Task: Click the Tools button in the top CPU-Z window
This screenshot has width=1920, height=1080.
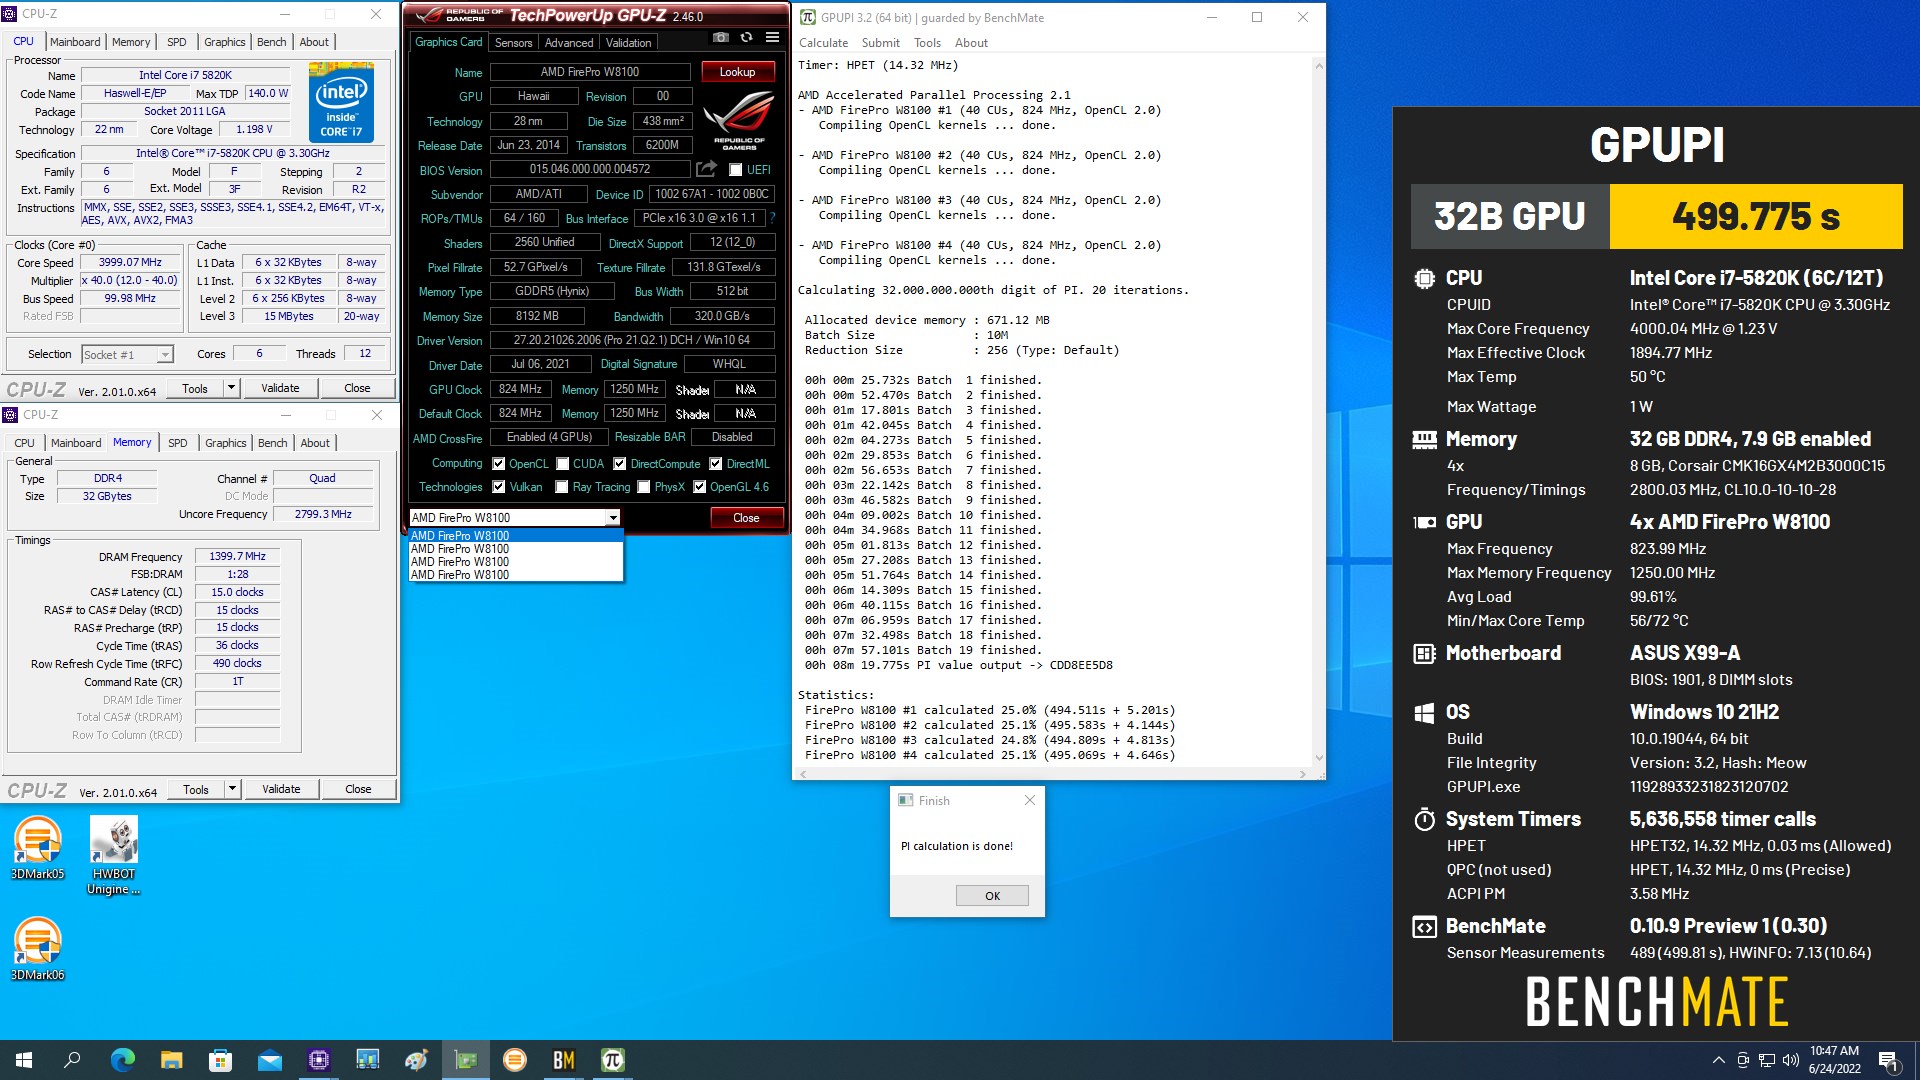Action: click(x=195, y=388)
